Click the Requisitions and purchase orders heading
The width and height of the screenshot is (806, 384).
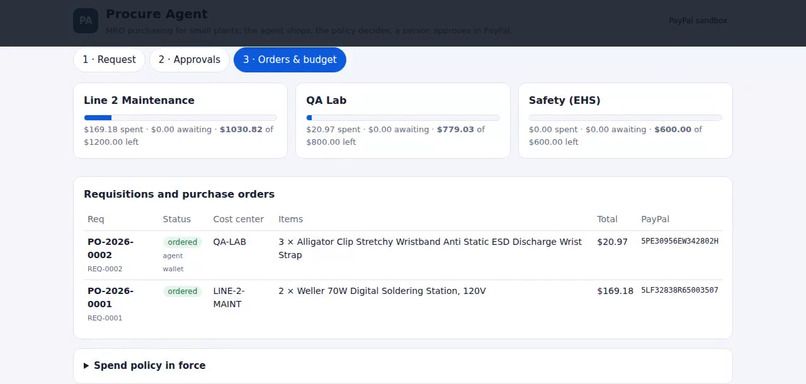click(179, 194)
